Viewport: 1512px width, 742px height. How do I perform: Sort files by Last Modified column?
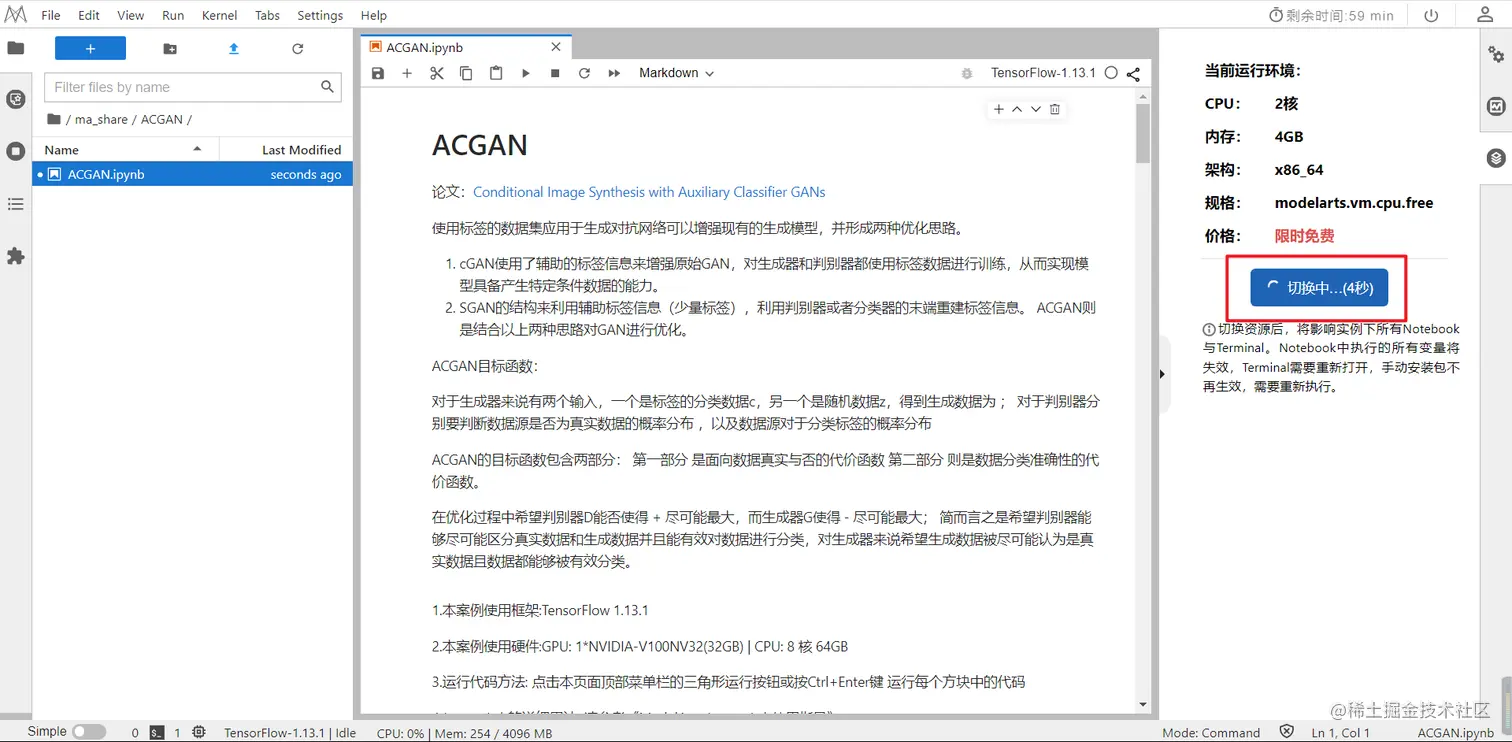(286, 150)
